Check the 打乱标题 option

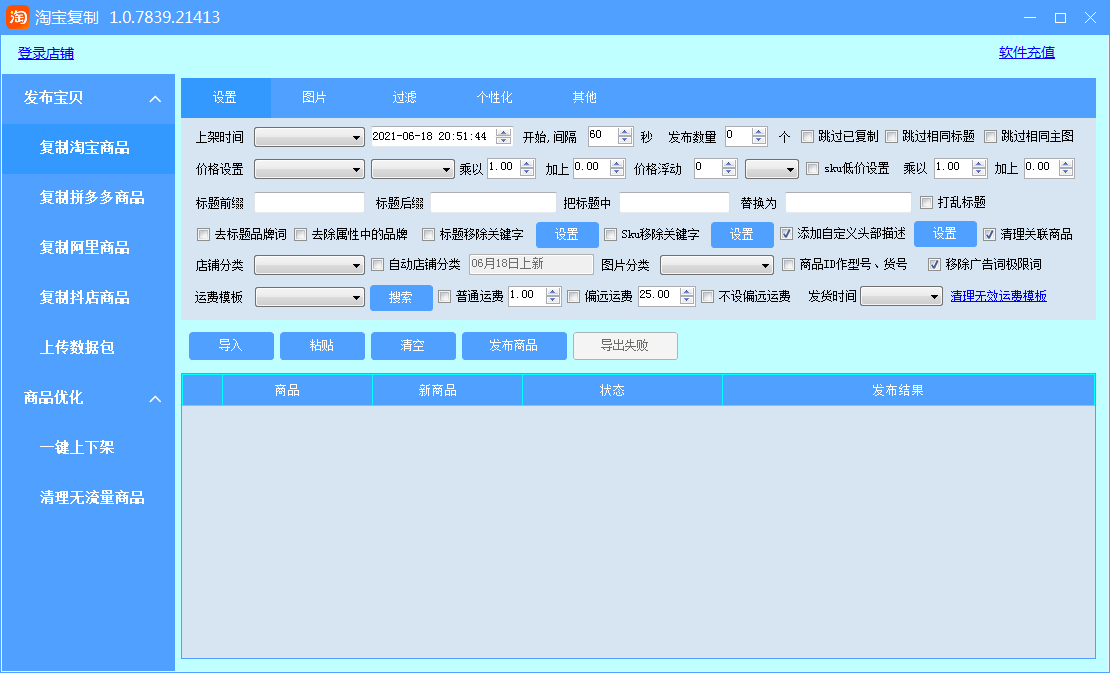point(927,202)
